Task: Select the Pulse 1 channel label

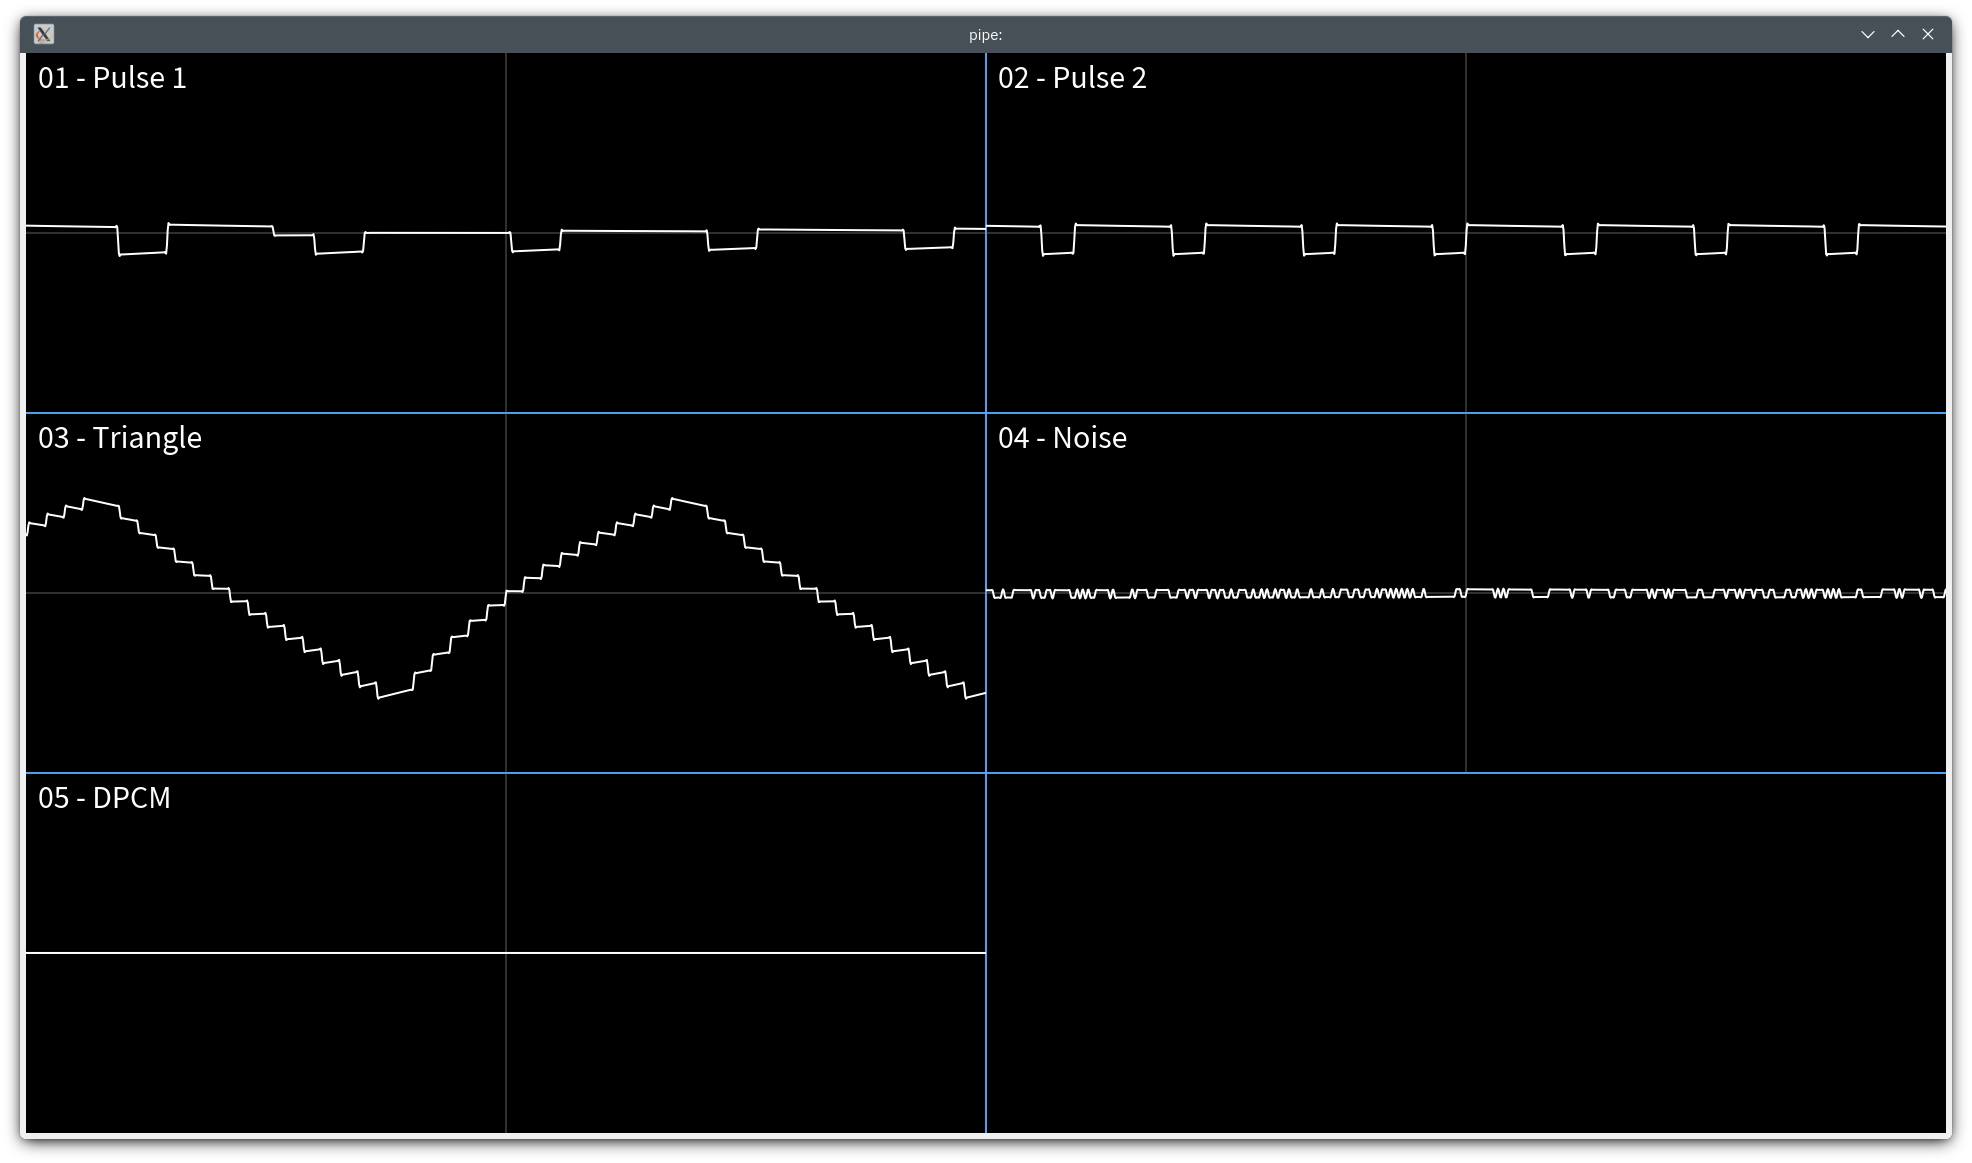Action: pos(112,77)
